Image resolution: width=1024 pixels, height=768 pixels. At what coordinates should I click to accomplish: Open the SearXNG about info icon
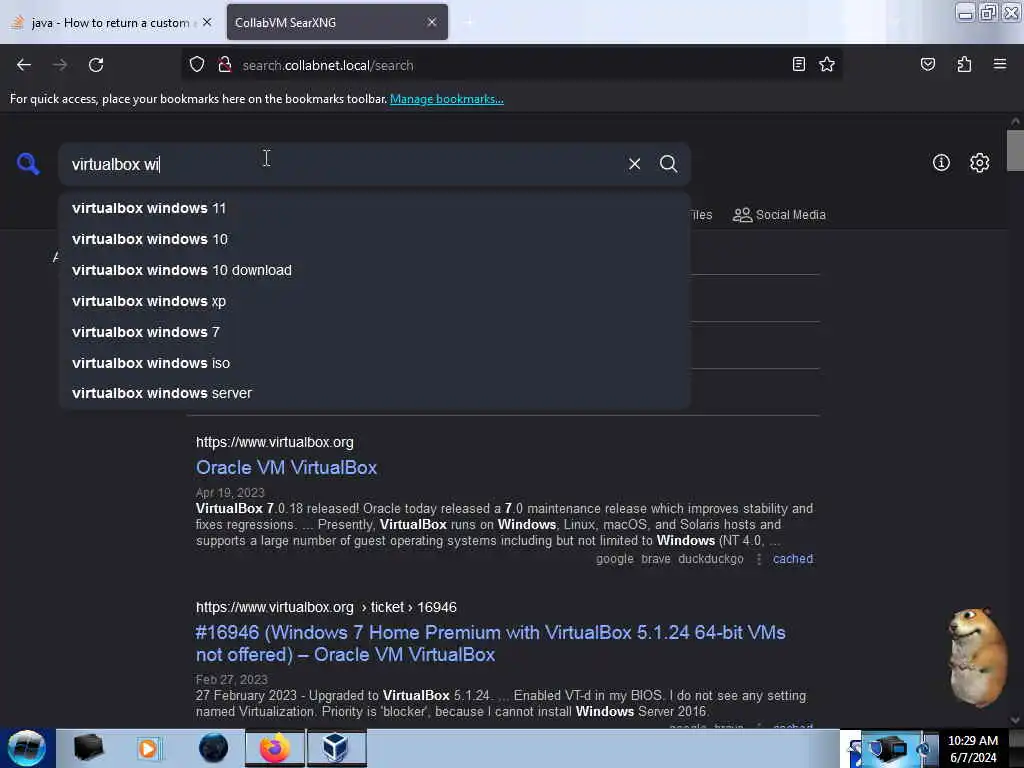coord(941,163)
